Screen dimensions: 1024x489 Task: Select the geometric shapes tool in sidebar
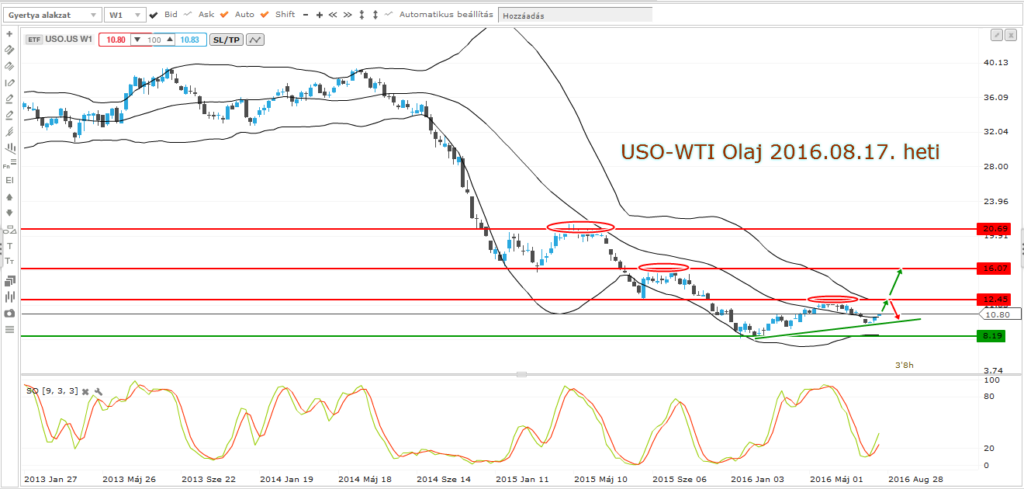coord(10,230)
